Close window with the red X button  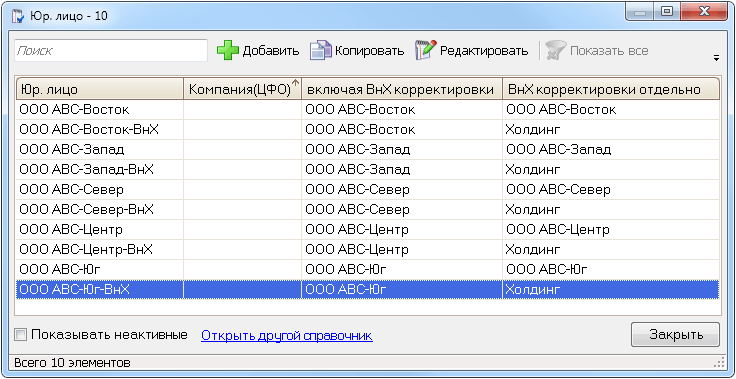click(x=704, y=13)
